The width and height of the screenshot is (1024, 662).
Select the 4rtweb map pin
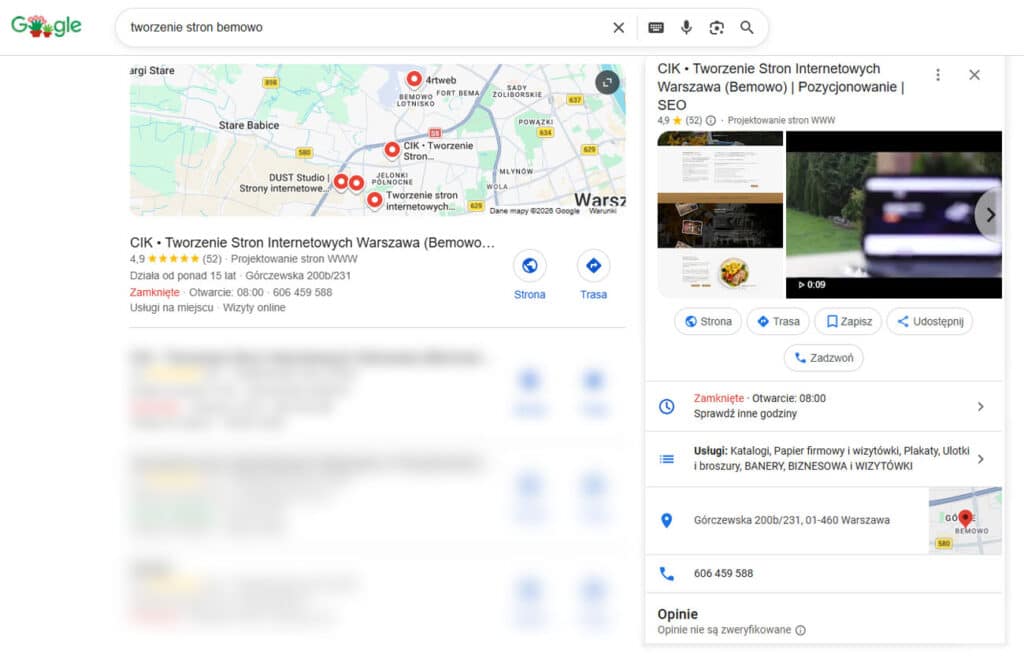coord(414,79)
